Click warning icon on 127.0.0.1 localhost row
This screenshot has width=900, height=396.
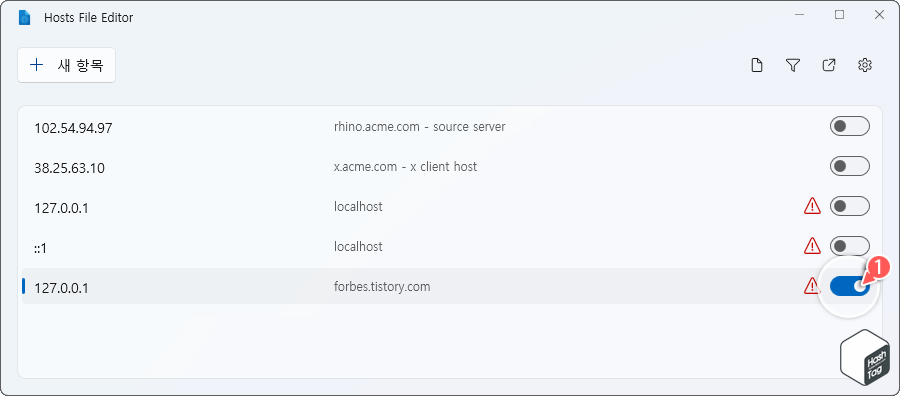click(x=812, y=206)
